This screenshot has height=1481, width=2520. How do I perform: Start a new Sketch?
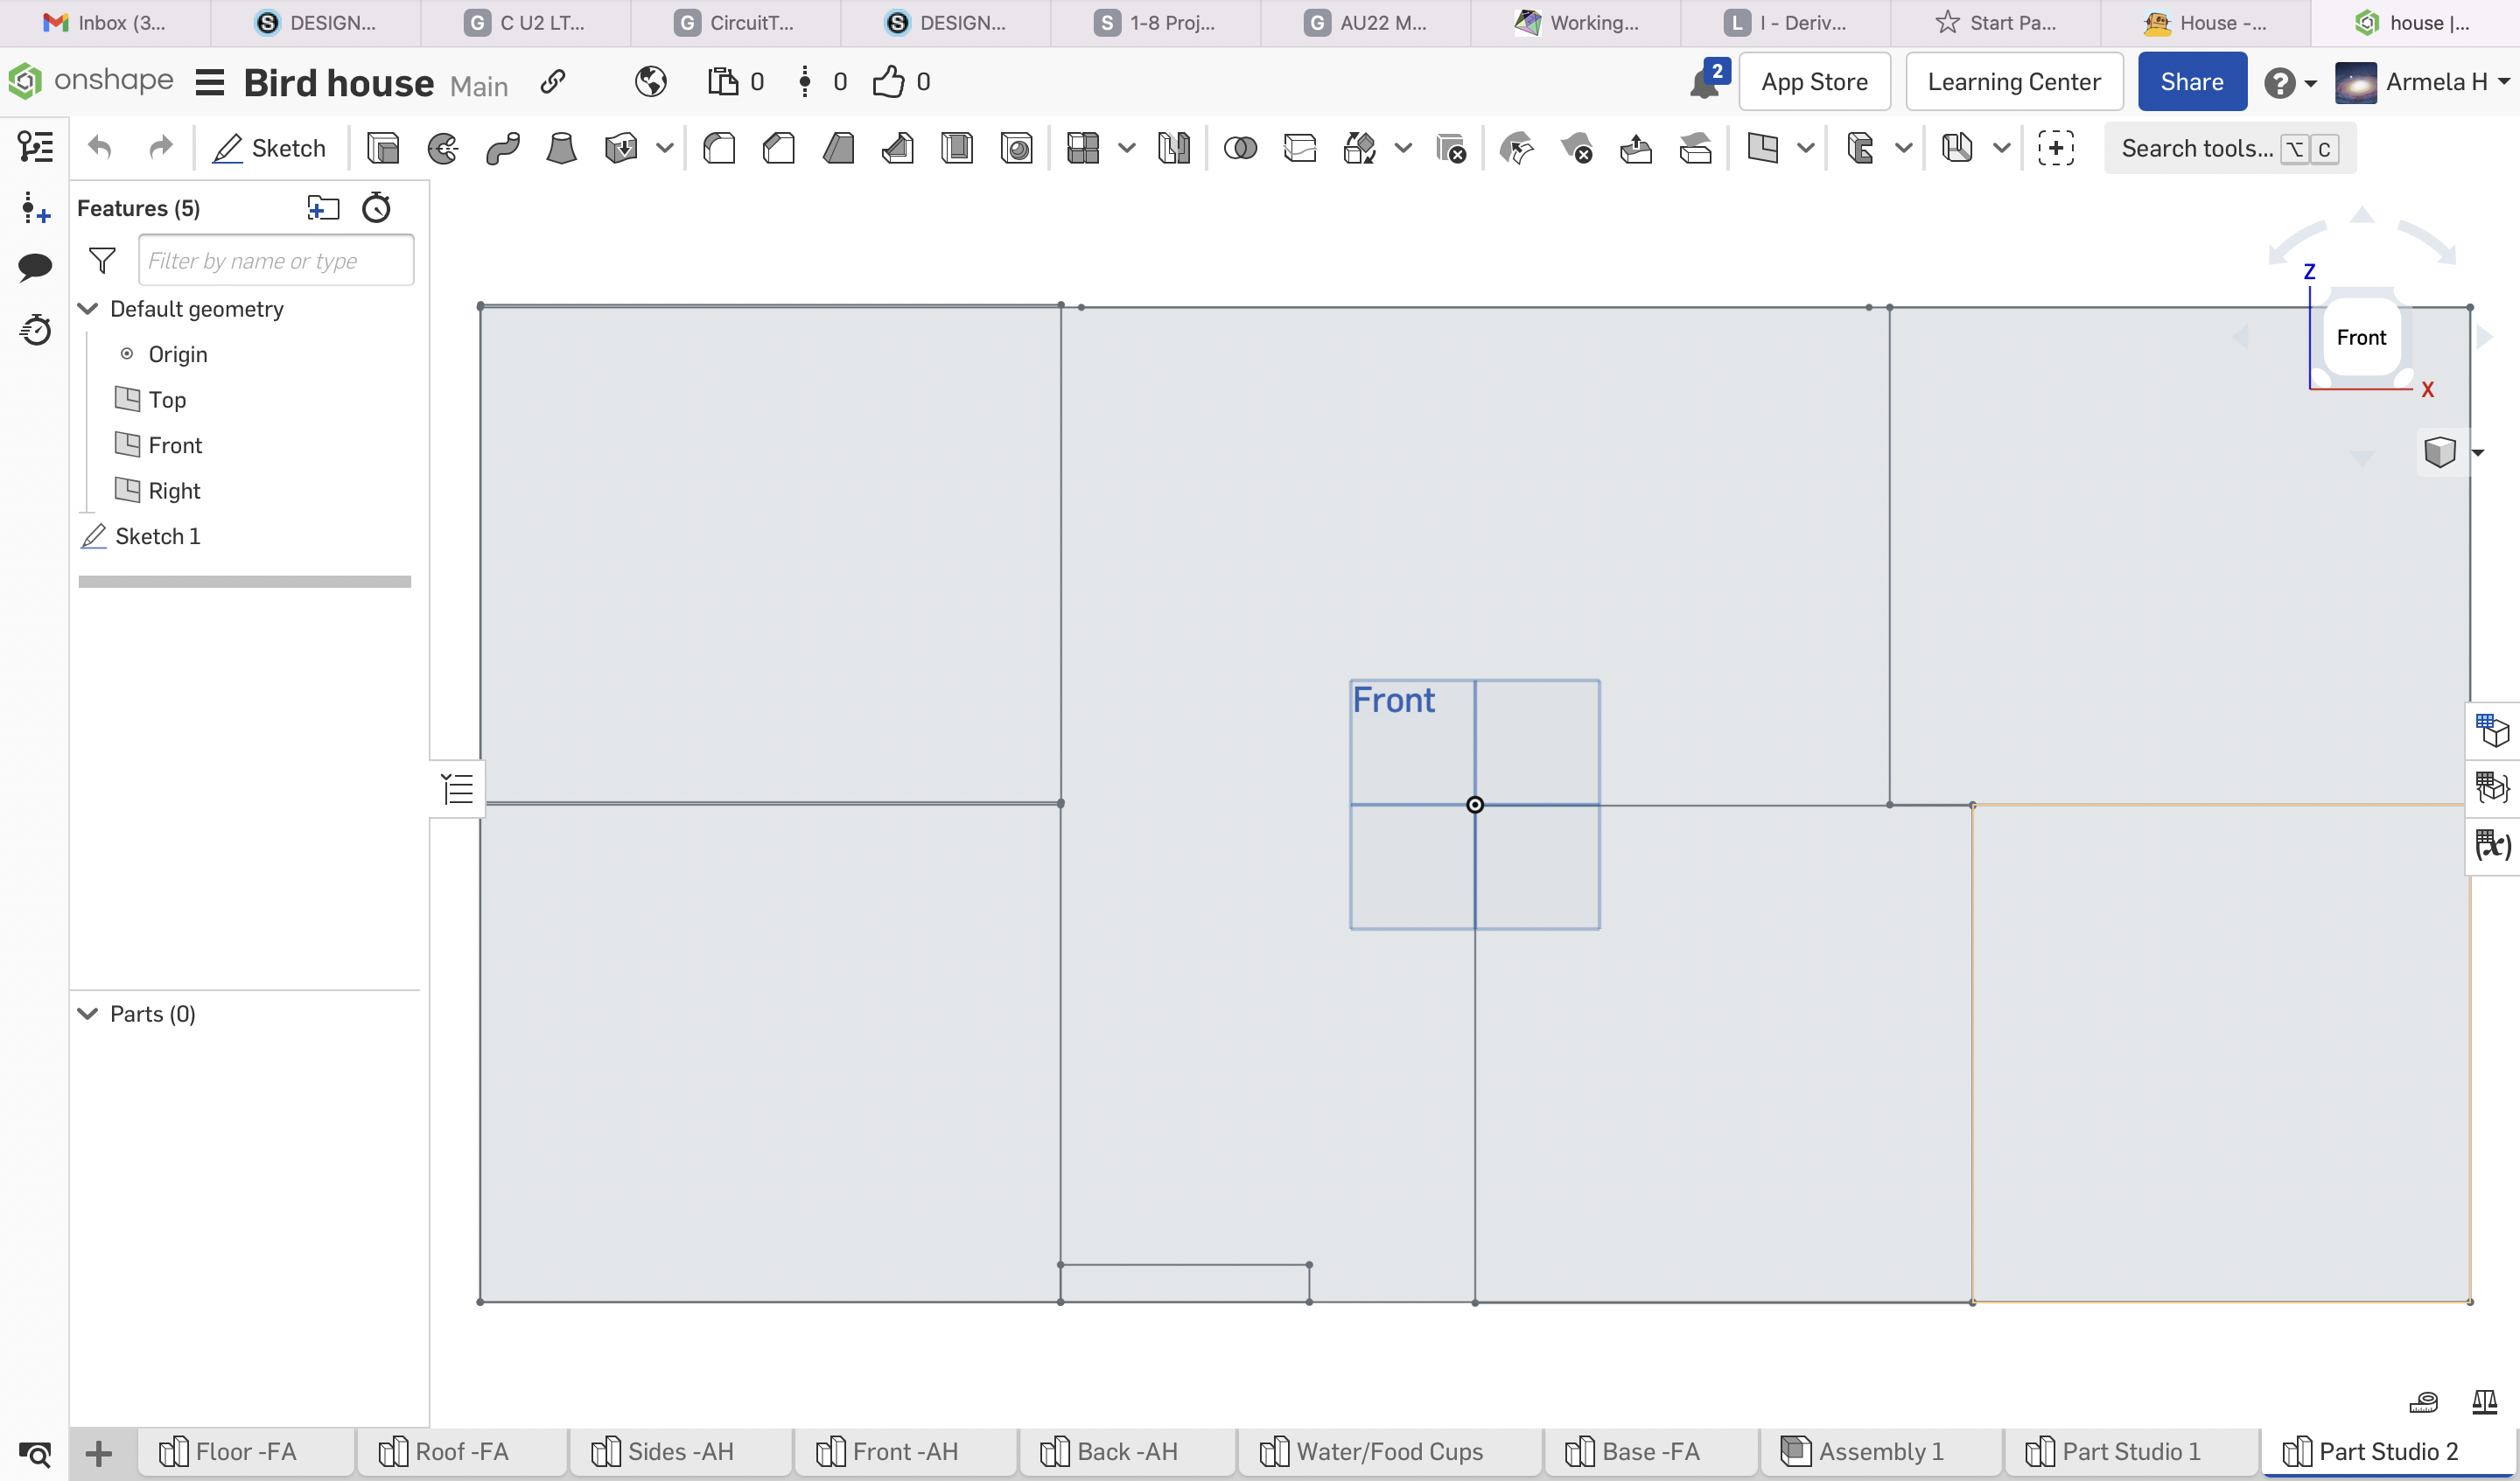(x=269, y=147)
